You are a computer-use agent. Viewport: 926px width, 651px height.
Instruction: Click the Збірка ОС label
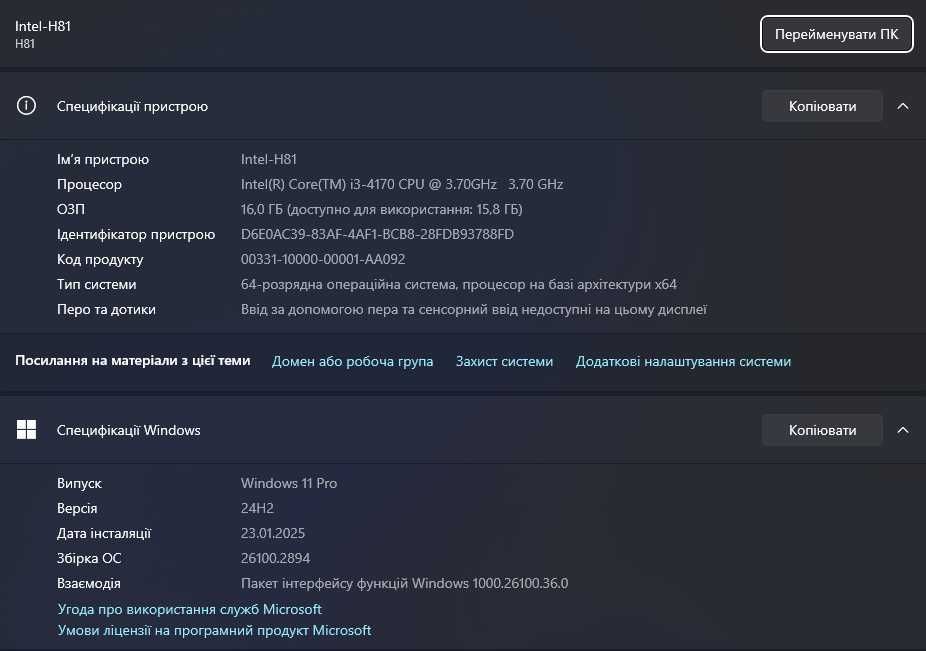click(x=89, y=558)
